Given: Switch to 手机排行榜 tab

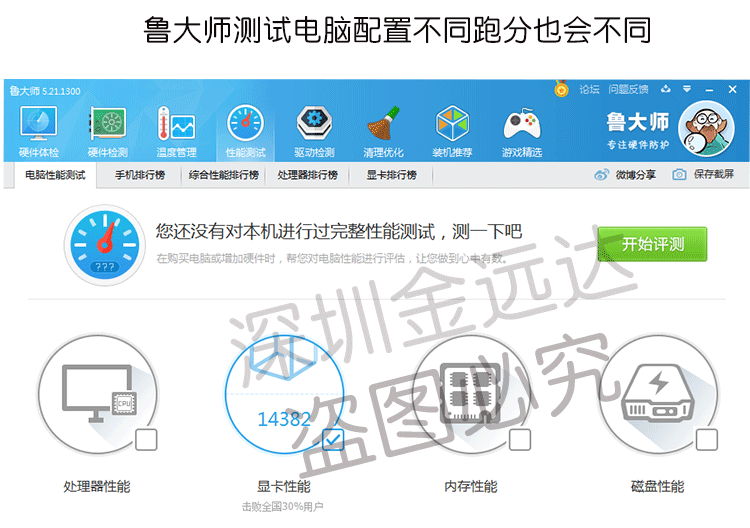Looking at the screenshot, I should coord(140,175).
